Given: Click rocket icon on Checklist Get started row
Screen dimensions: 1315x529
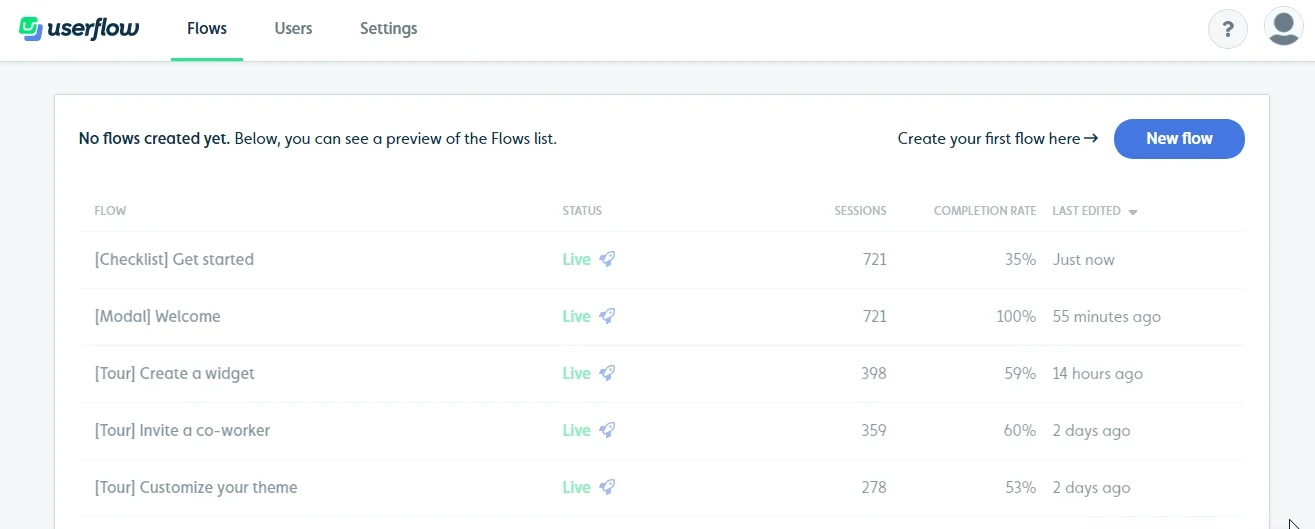Looking at the screenshot, I should point(607,259).
